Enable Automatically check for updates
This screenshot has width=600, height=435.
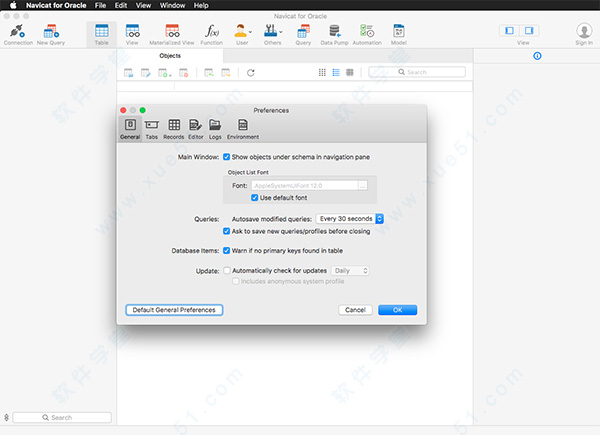click(227, 270)
